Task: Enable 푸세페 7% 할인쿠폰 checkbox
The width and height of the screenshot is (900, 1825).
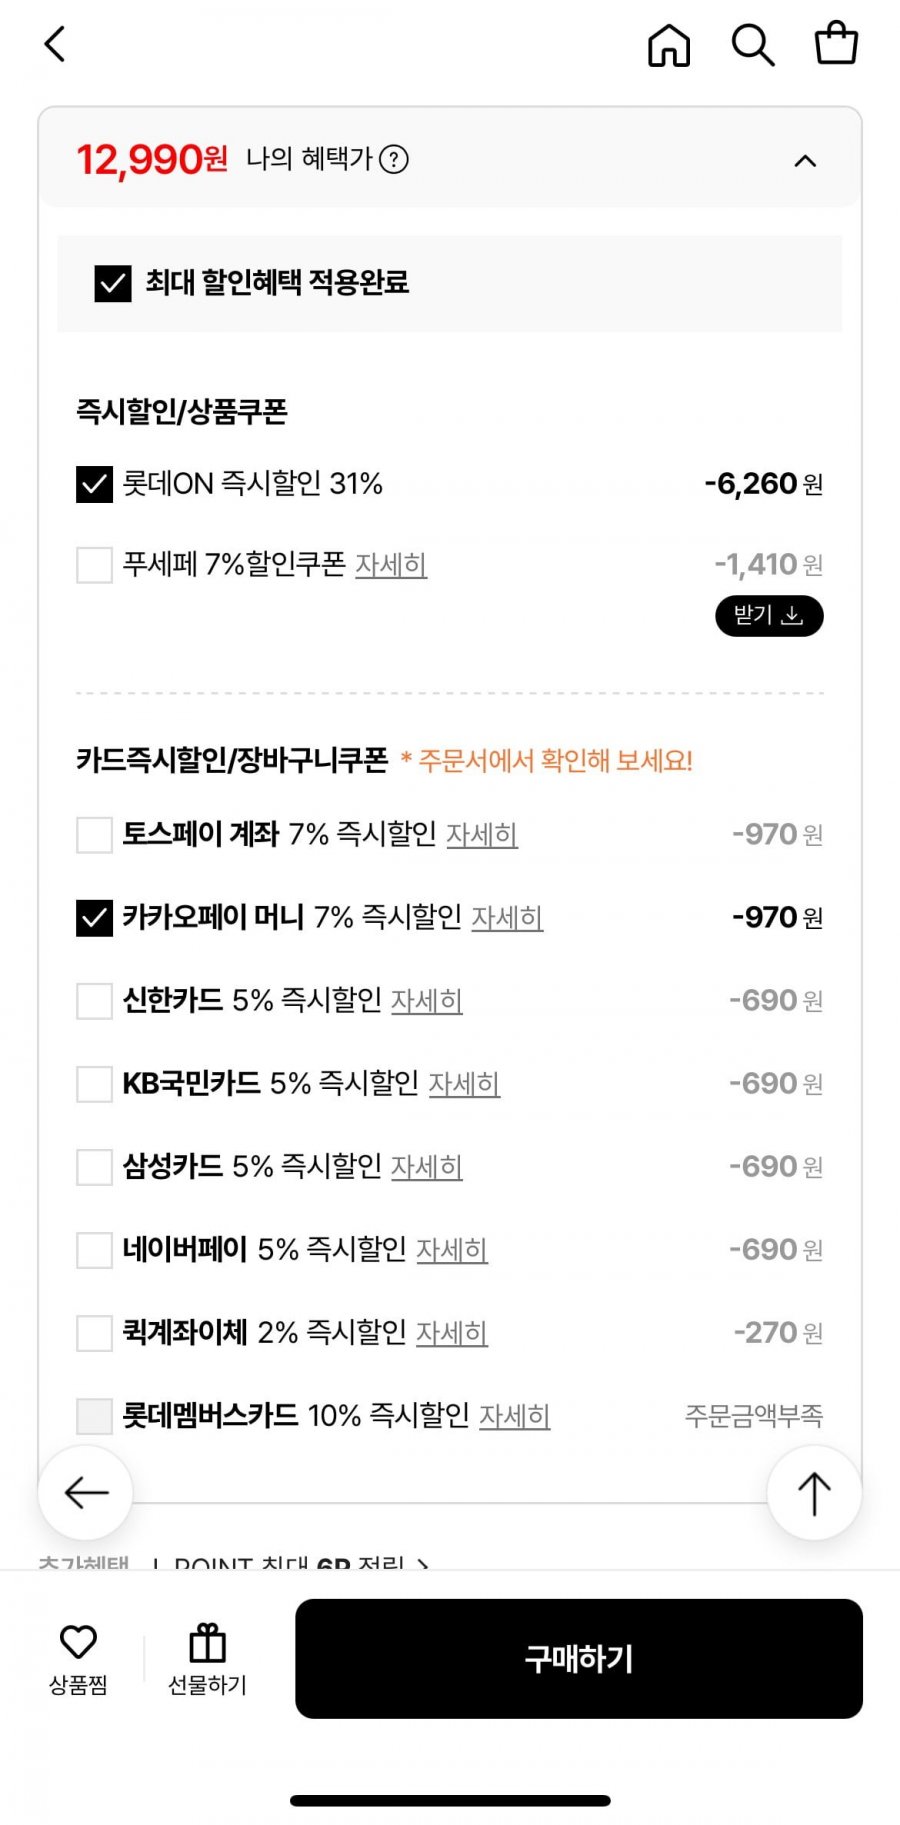Action: [95, 565]
